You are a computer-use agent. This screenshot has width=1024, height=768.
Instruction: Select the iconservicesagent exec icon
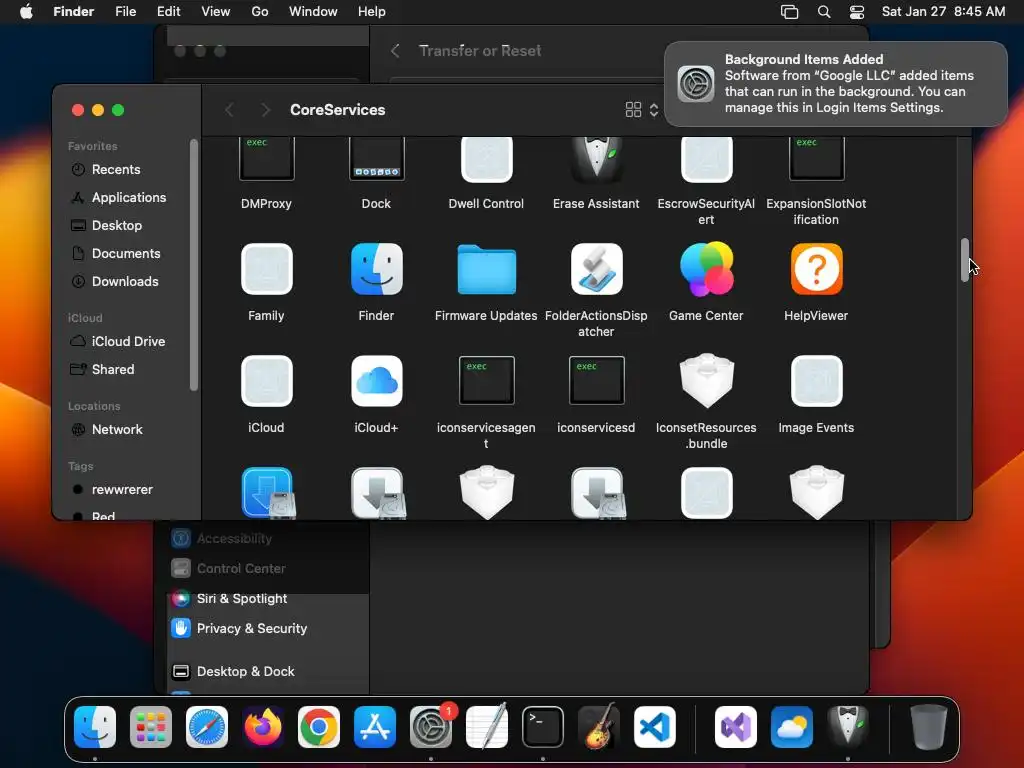click(x=487, y=380)
